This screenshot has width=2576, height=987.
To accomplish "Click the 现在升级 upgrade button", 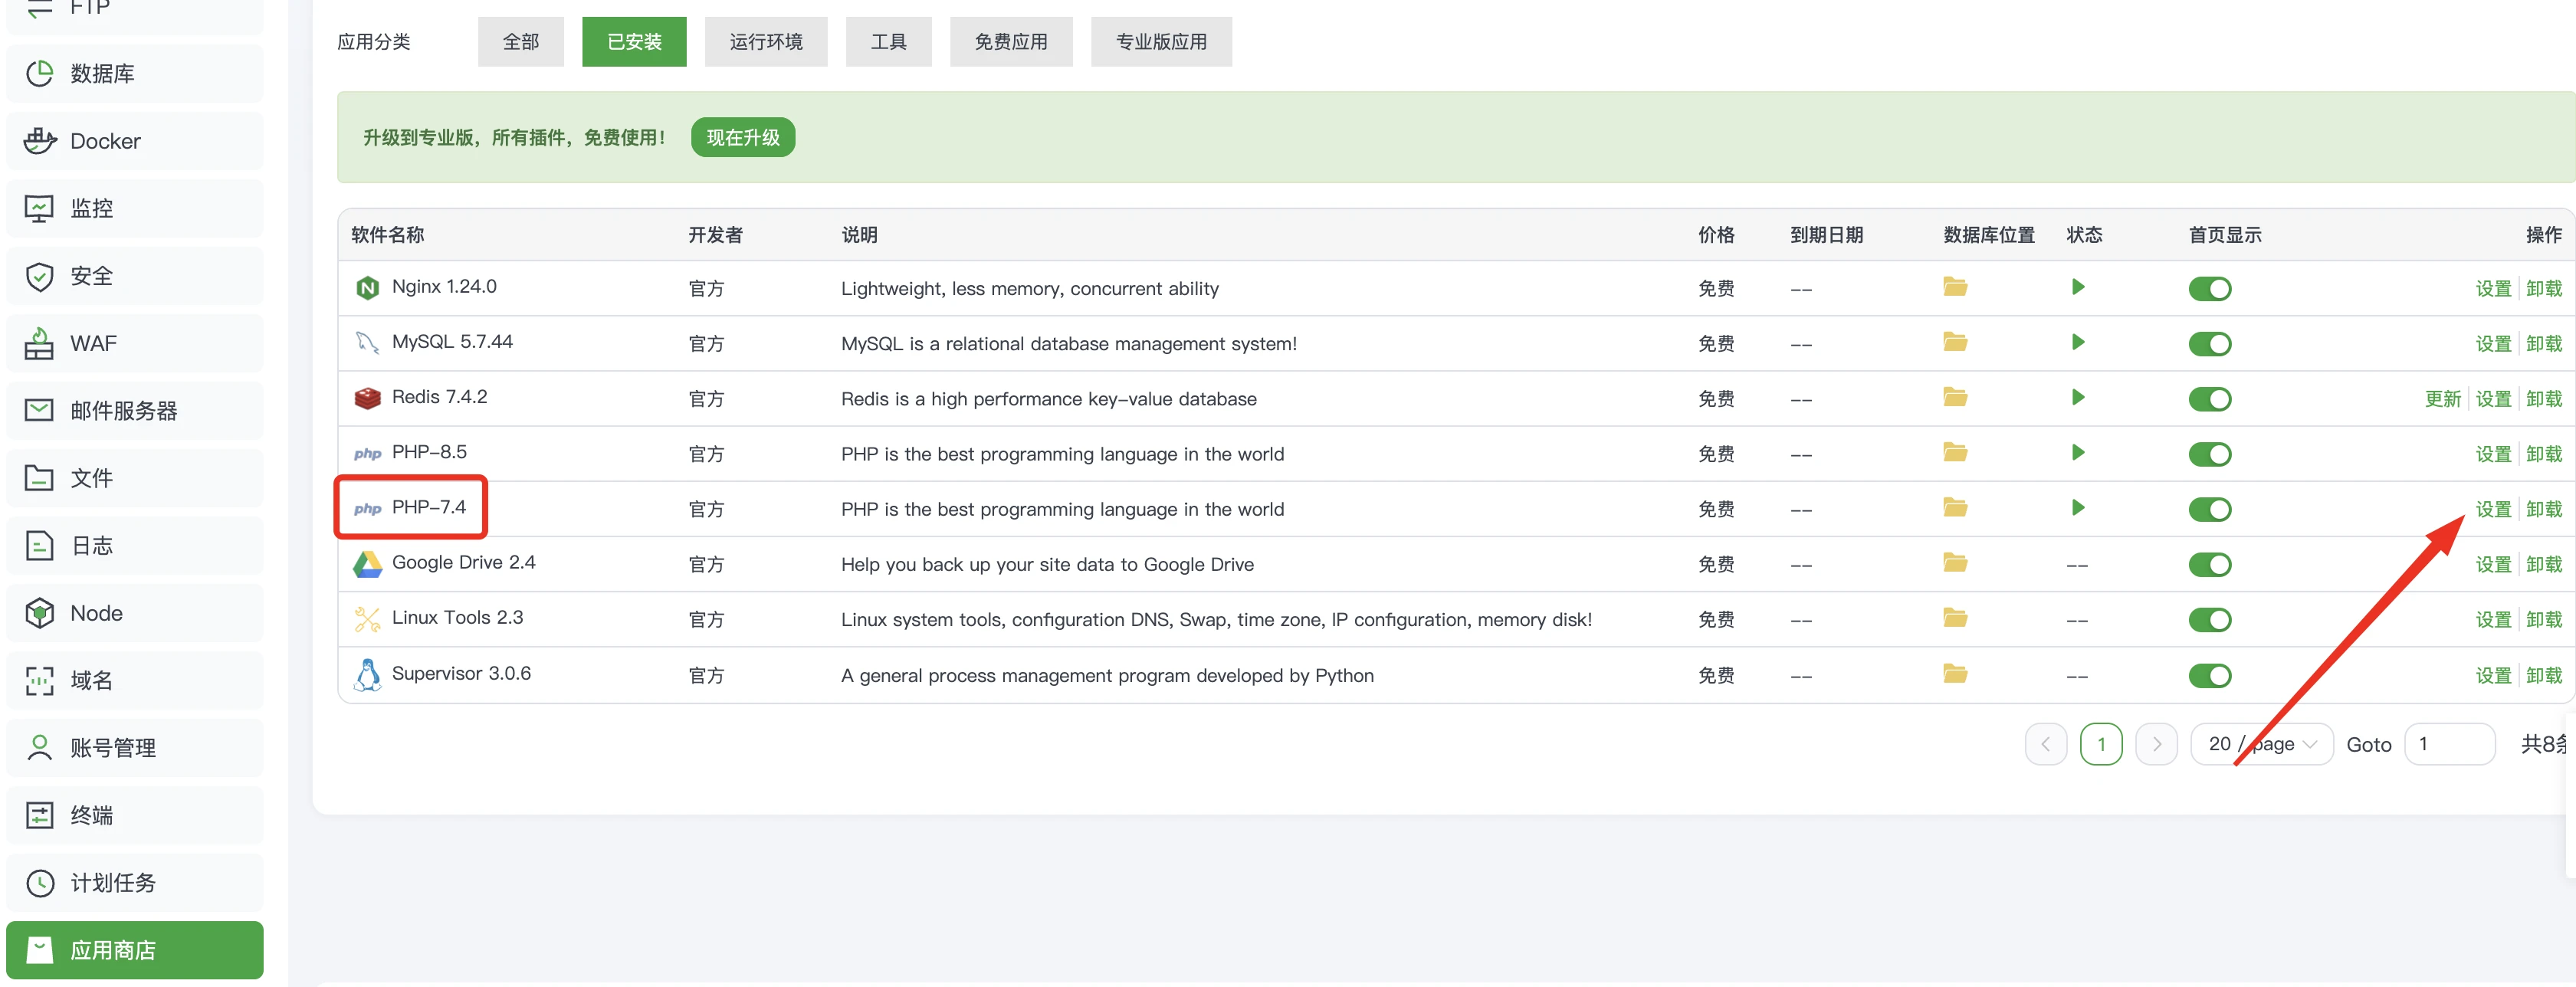I will tap(742, 137).
